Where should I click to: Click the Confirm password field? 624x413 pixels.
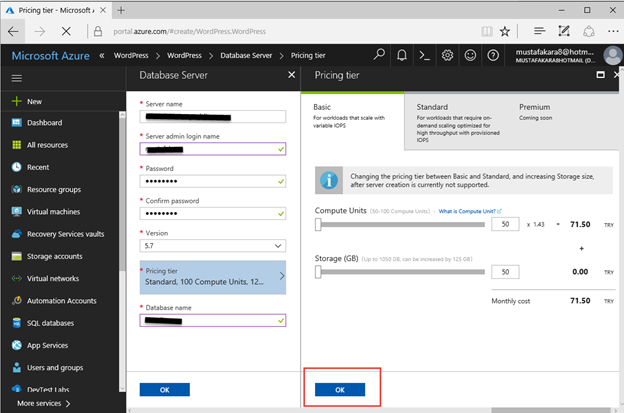[213, 213]
